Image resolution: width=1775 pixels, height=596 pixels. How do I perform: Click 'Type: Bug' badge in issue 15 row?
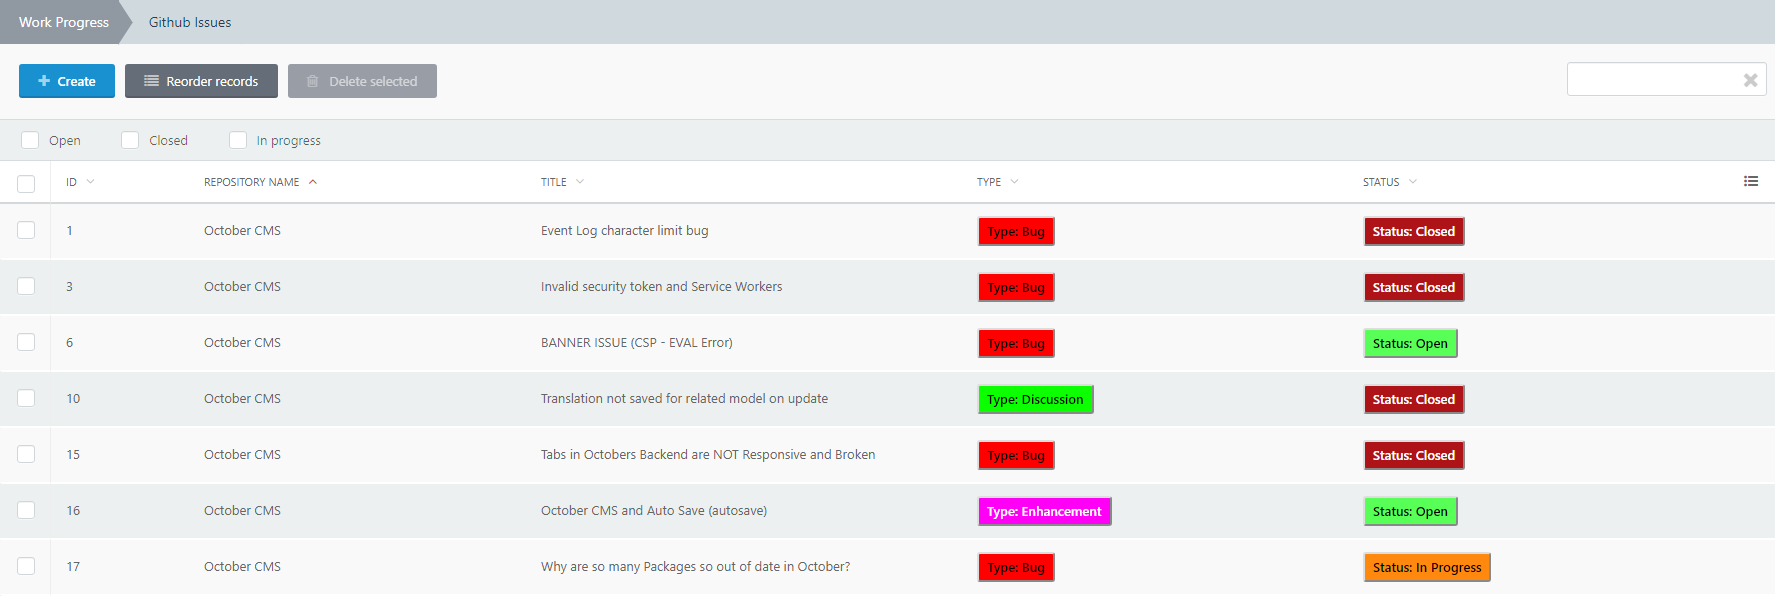tap(1016, 455)
